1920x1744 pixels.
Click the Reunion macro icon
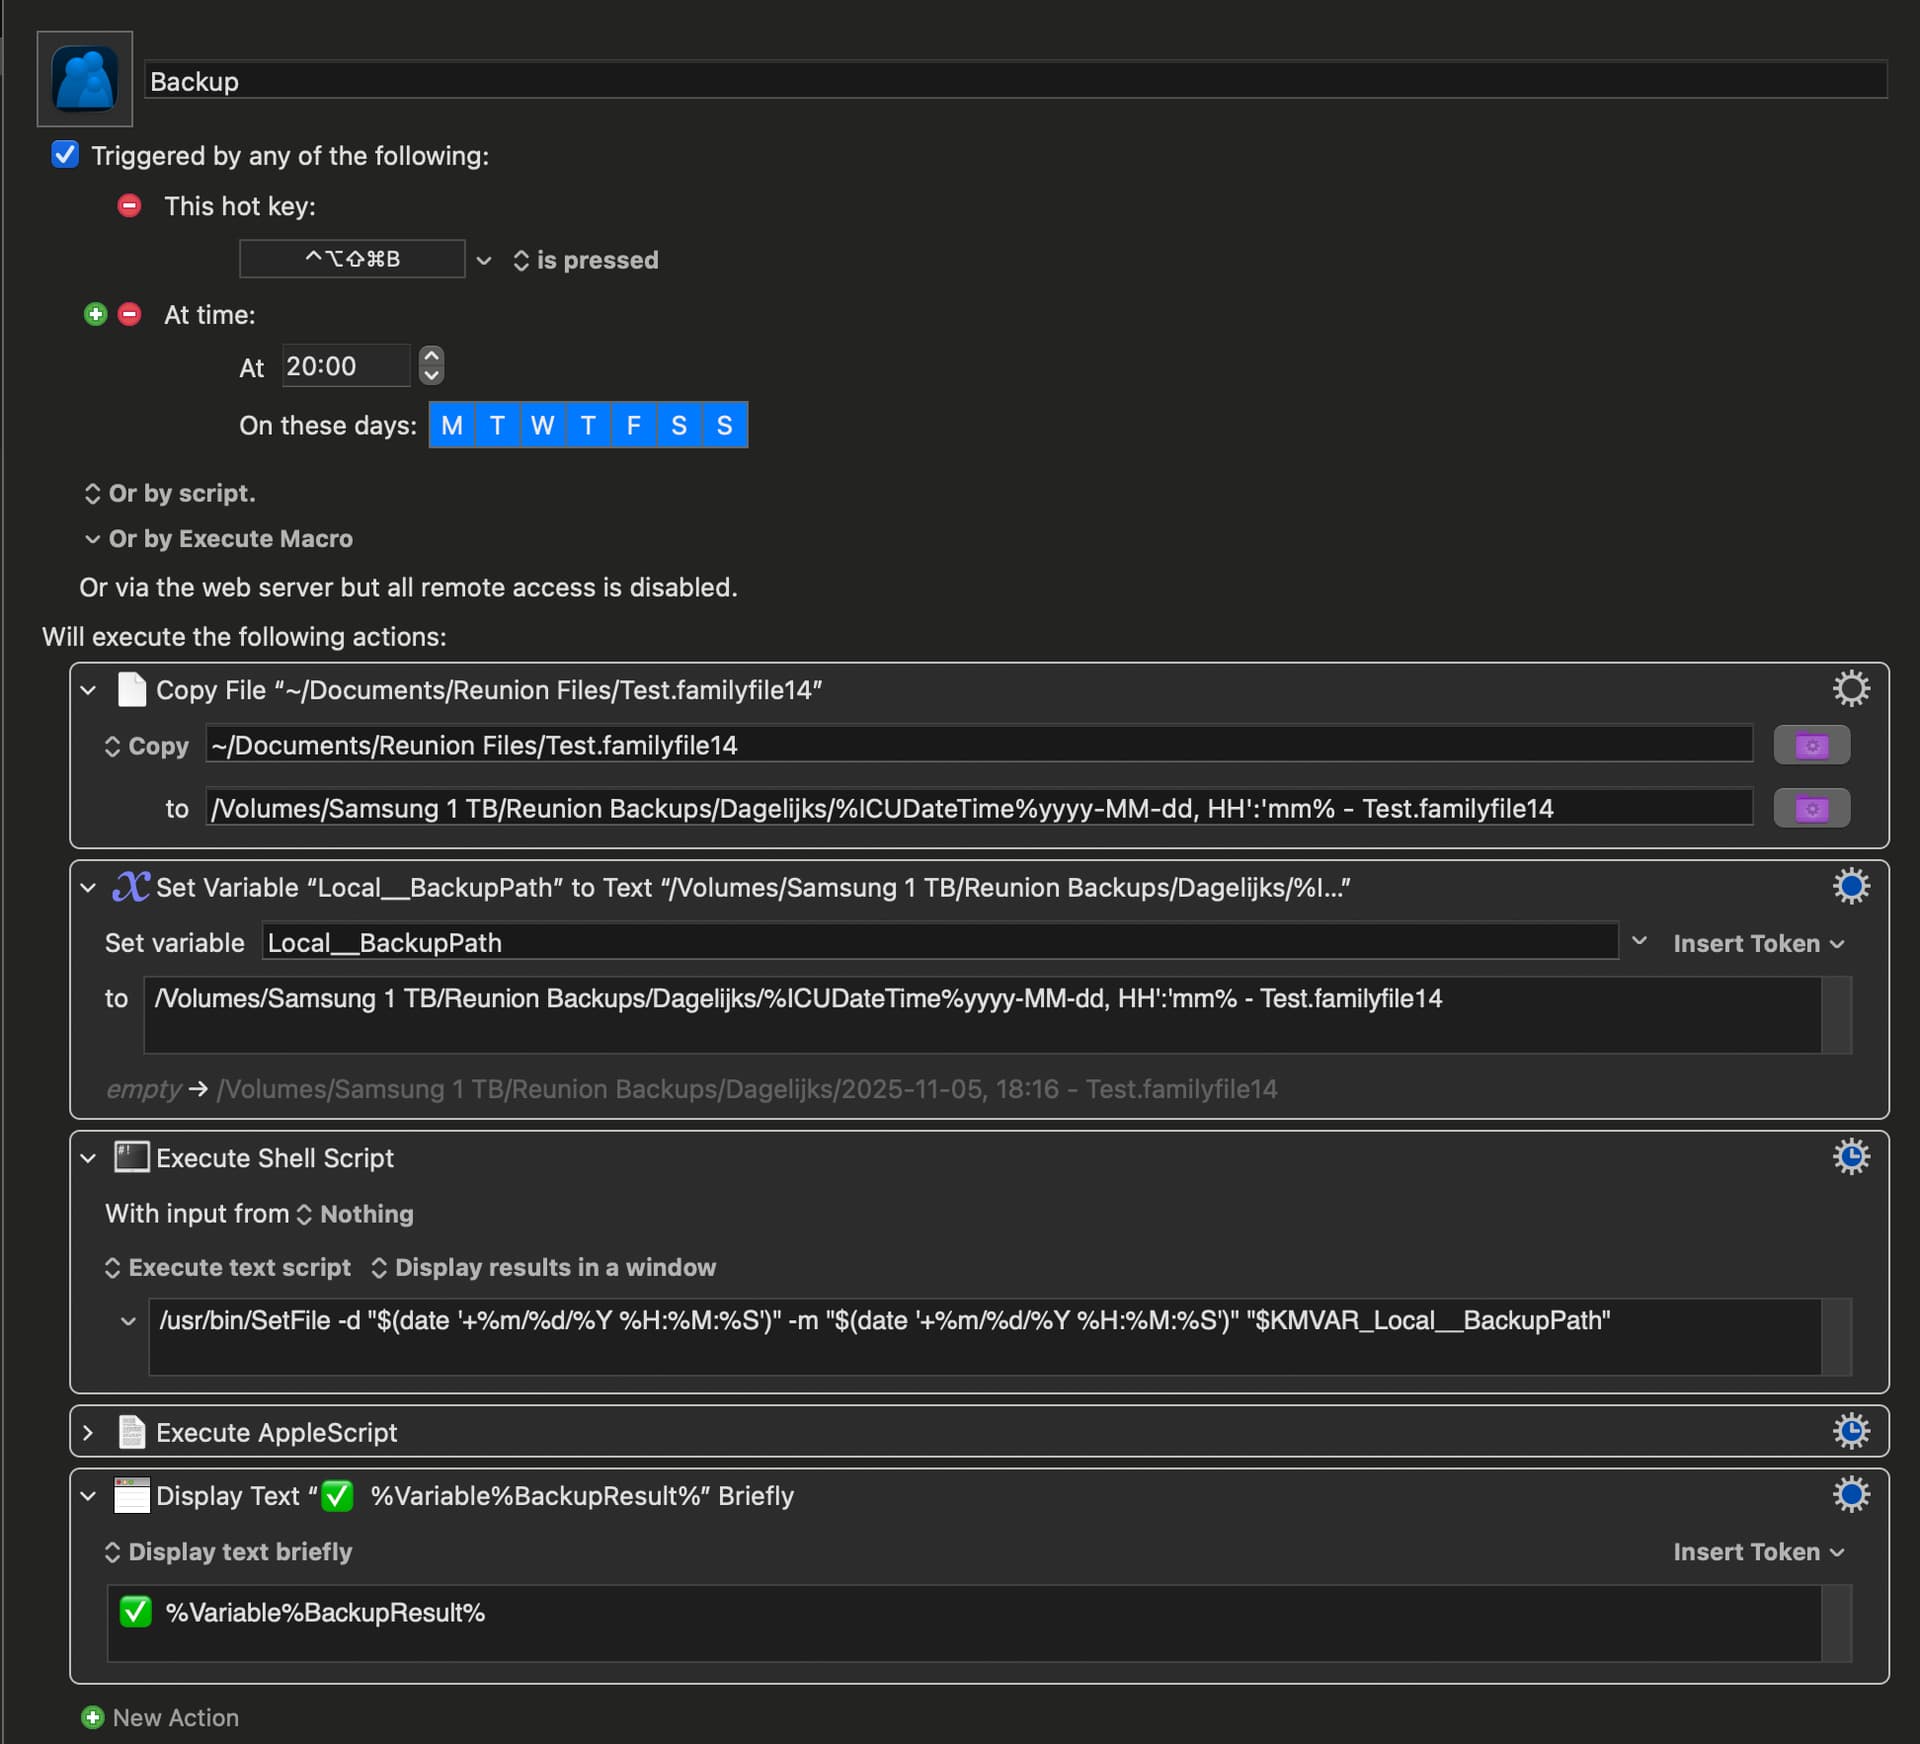click(x=85, y=79)
